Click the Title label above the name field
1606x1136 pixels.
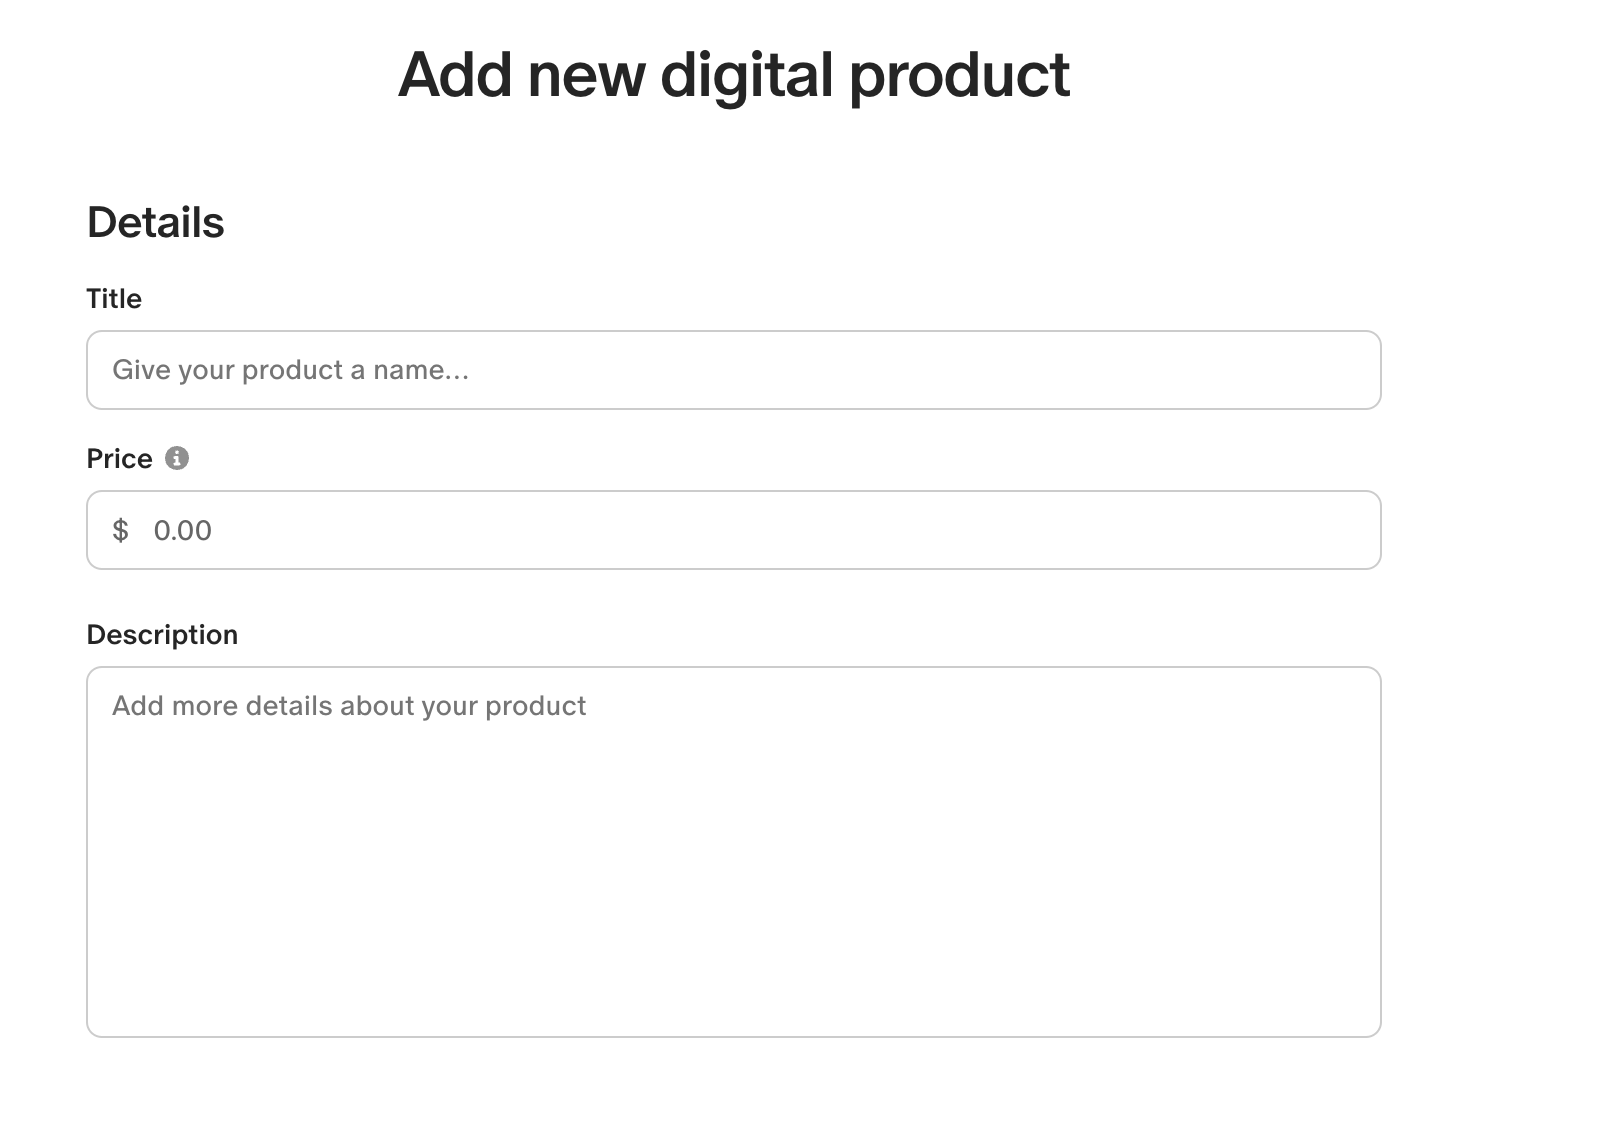pos(113,298)
